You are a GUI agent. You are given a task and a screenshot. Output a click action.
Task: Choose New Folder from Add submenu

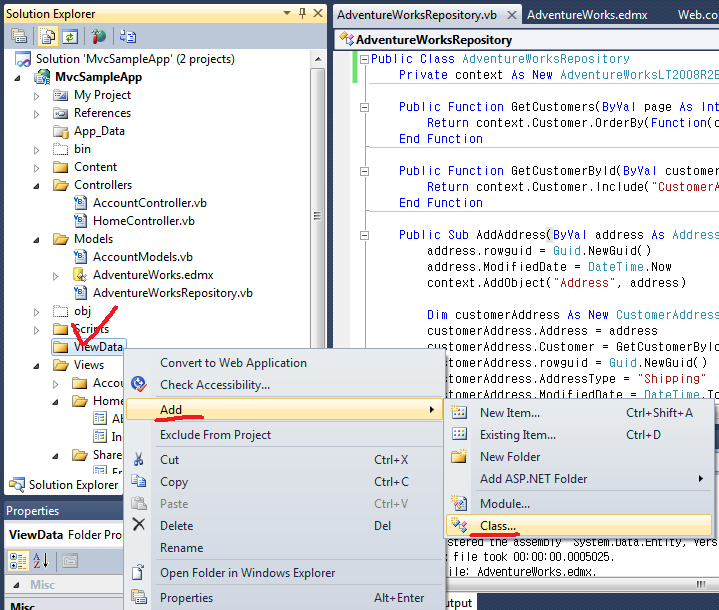pos(579,457)
